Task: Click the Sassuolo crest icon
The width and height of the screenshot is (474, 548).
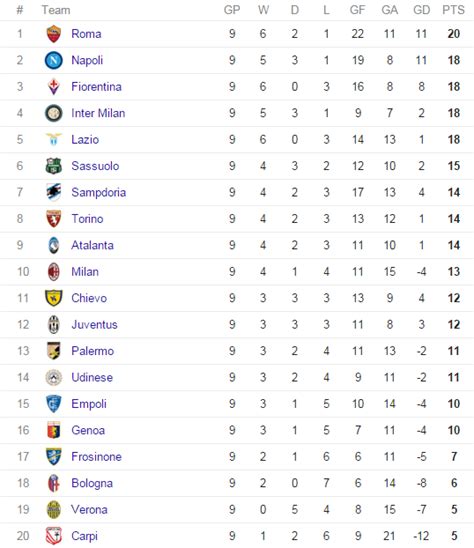Action: coord(53,166)
